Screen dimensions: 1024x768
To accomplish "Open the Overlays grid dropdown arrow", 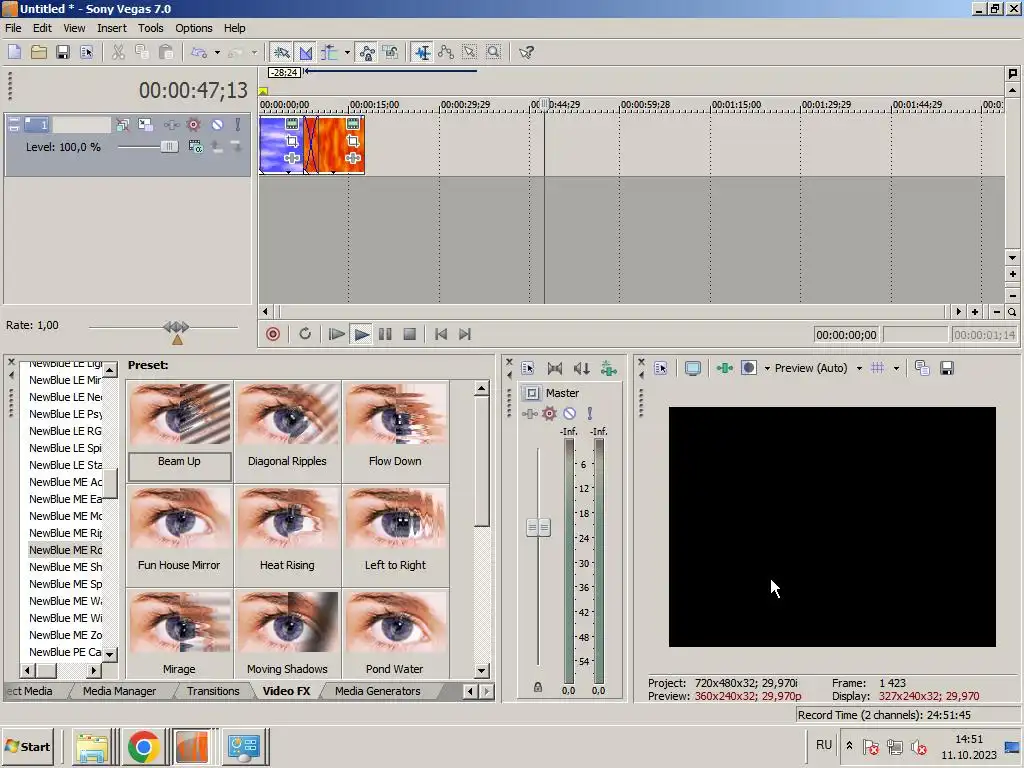I will 896,368.
